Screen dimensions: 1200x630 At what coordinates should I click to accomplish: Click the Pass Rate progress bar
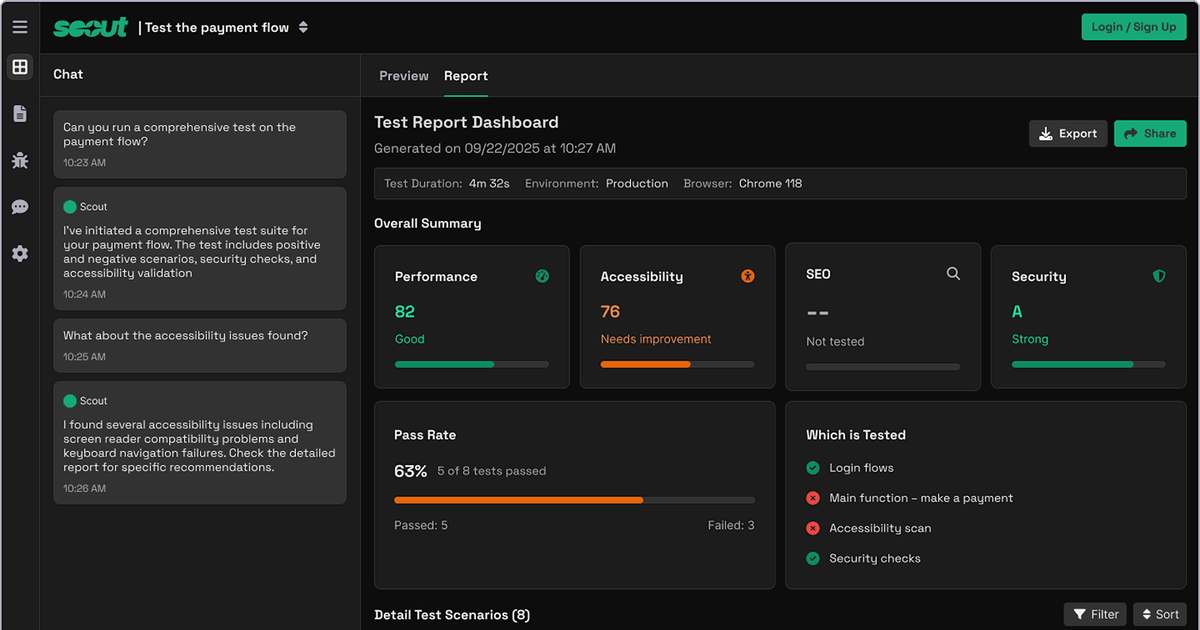click(575, 499)
